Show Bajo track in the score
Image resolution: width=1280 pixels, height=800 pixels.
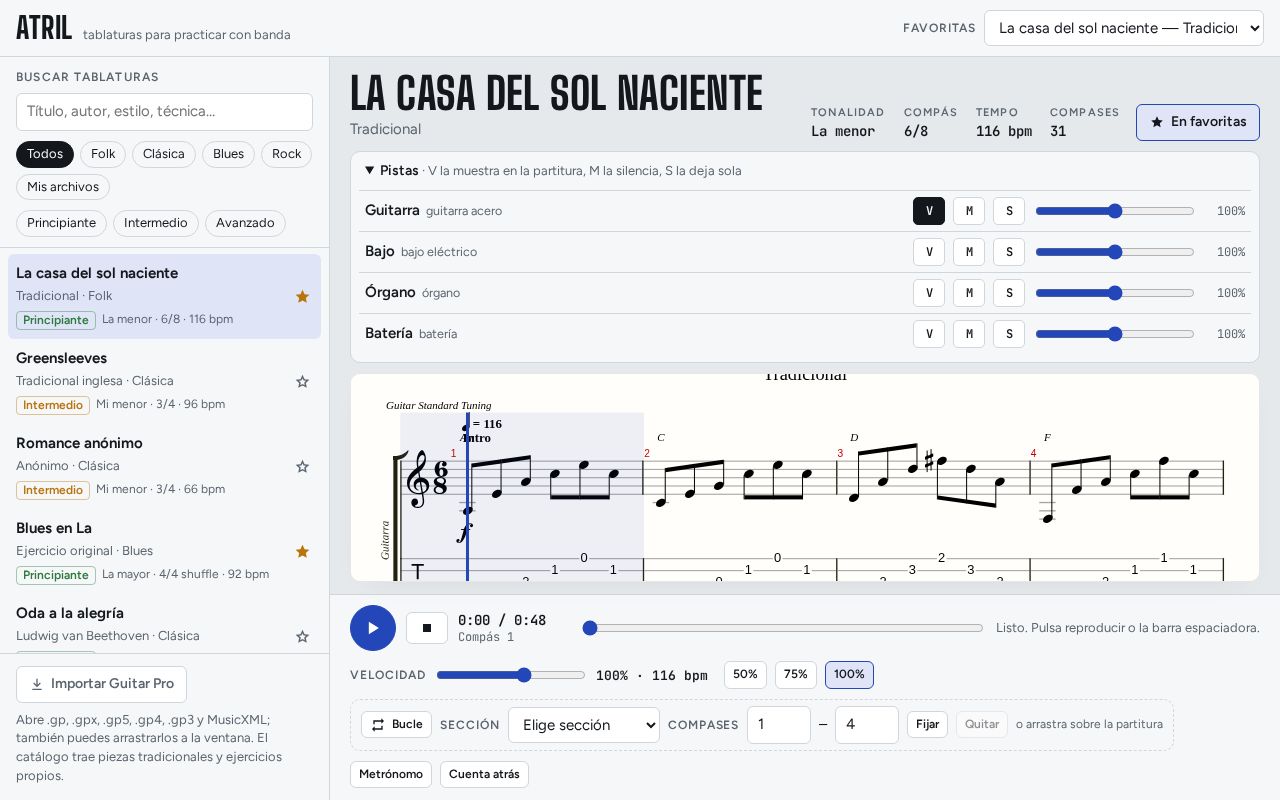tap(929, 252)
